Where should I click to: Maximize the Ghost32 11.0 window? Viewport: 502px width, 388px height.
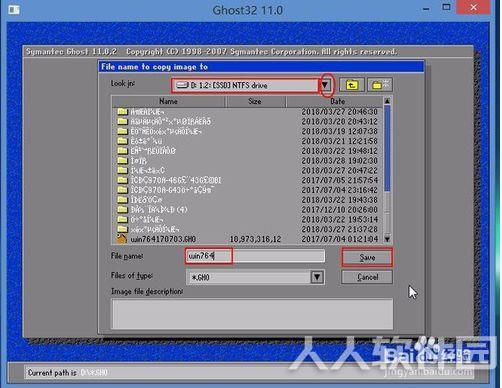pos(446,8)
